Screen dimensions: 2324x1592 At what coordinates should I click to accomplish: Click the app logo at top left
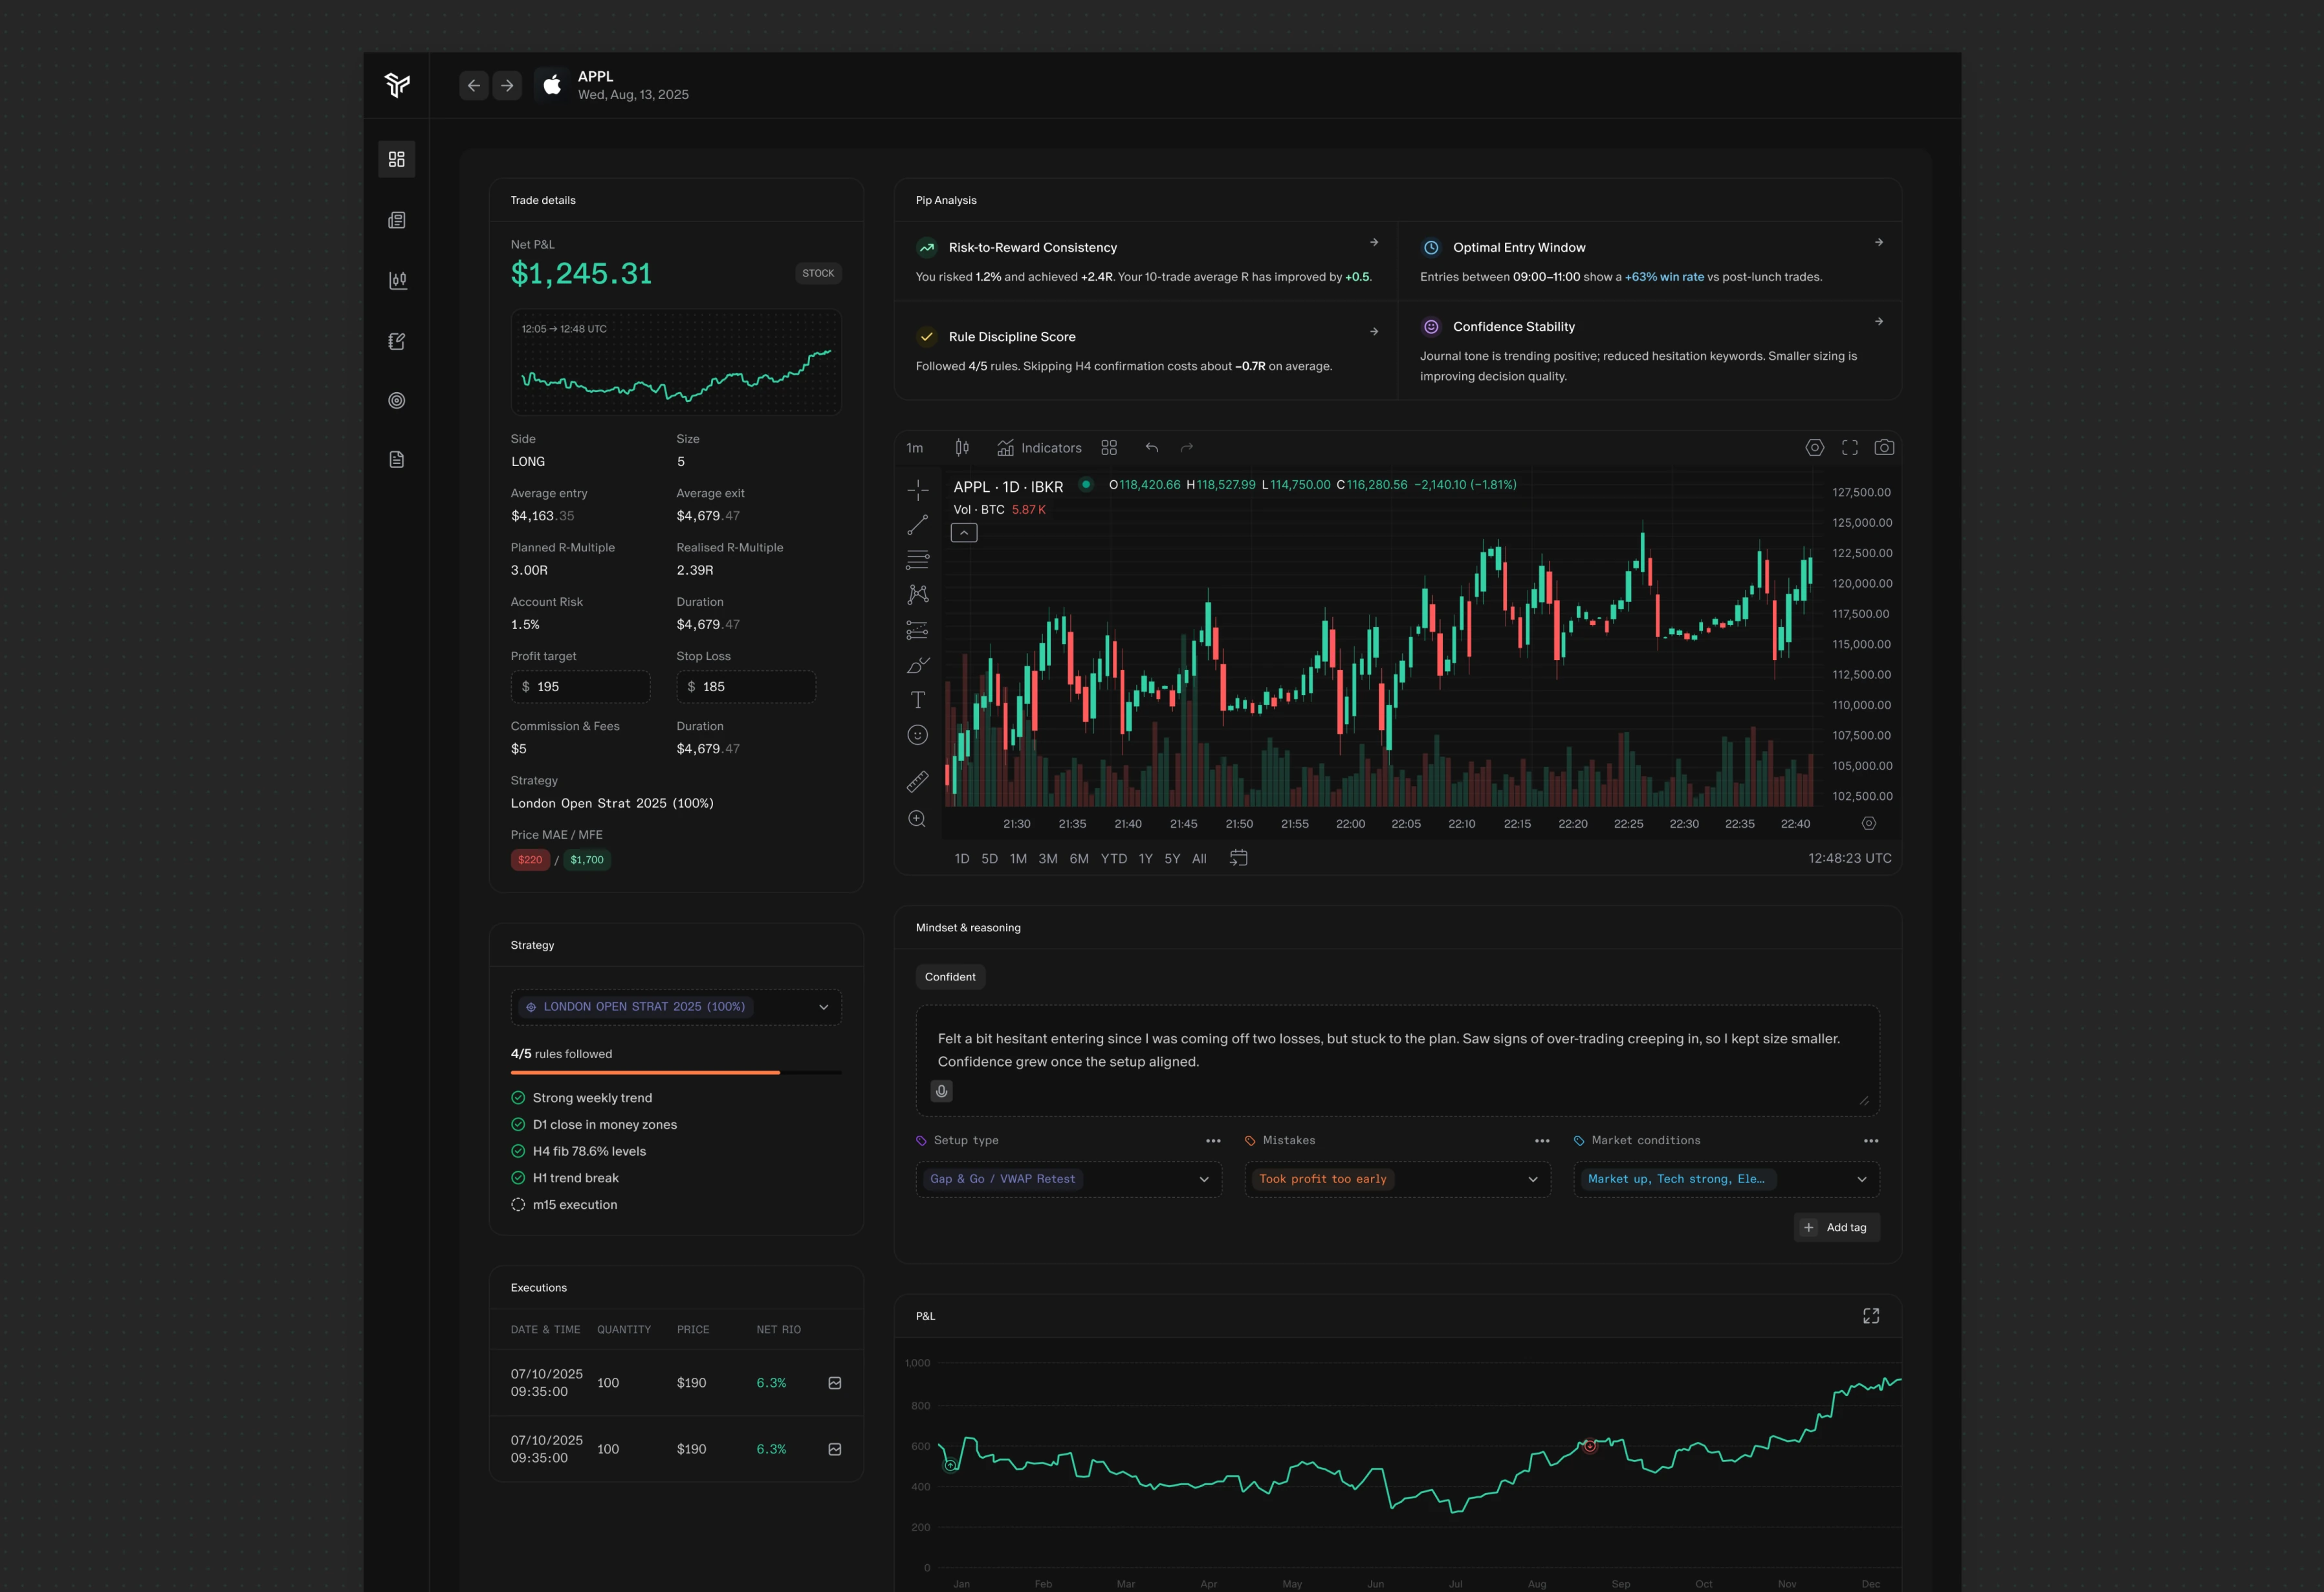point(397,85)
